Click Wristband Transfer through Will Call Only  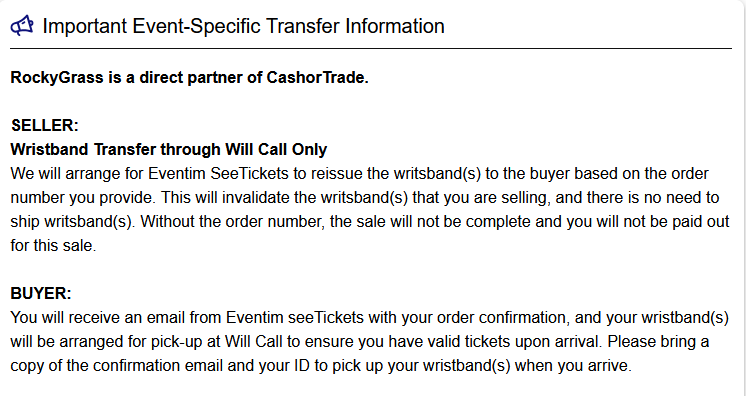click(x=169, y=149)
